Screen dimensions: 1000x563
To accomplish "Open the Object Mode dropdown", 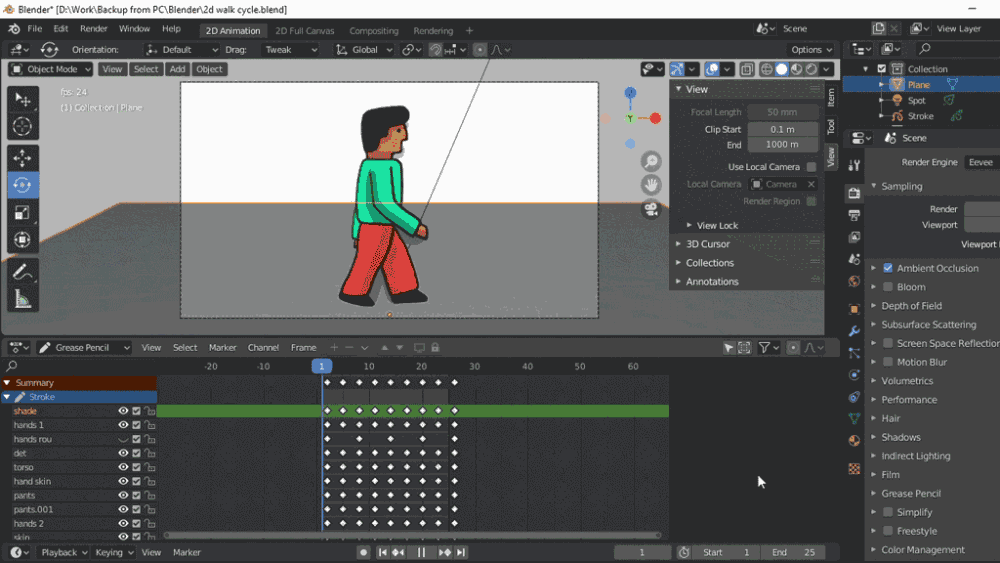I will click(51, 69).
